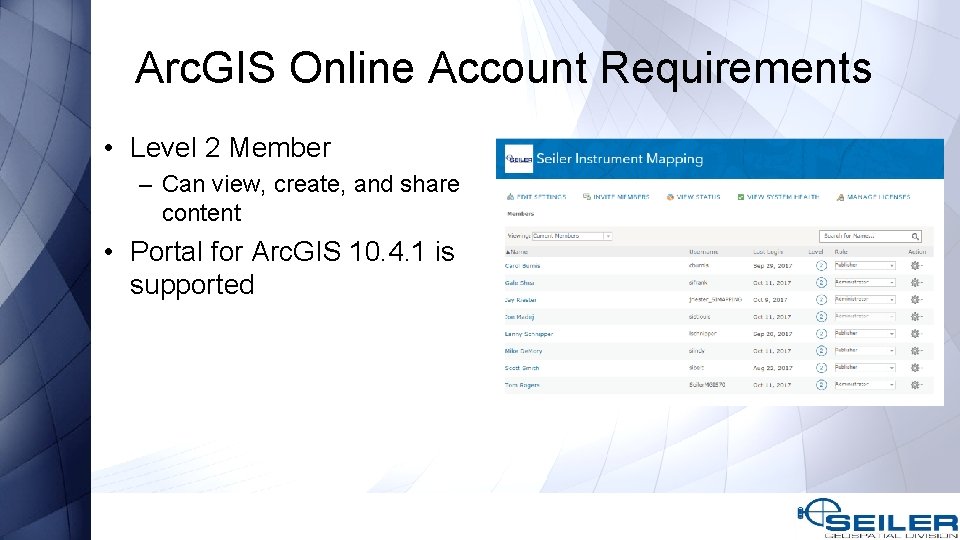
Task: Click the level 2 badge for Tom Rogers
Action: tap(822, 385)
